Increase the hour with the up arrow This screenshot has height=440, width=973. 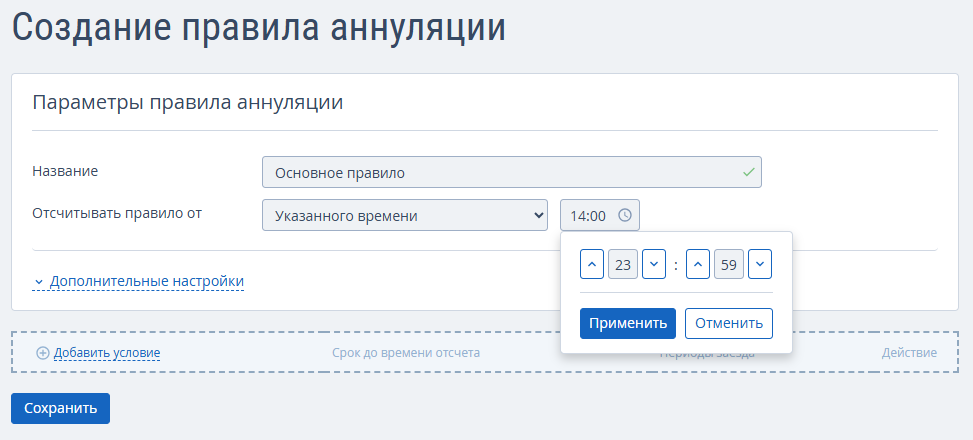[x=592, y=265]
